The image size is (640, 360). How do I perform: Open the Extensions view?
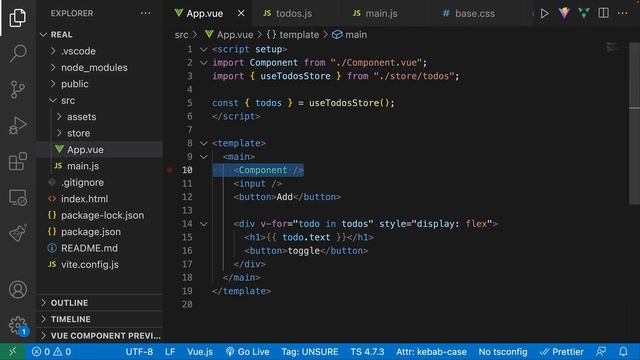click(x=18, y=161)
